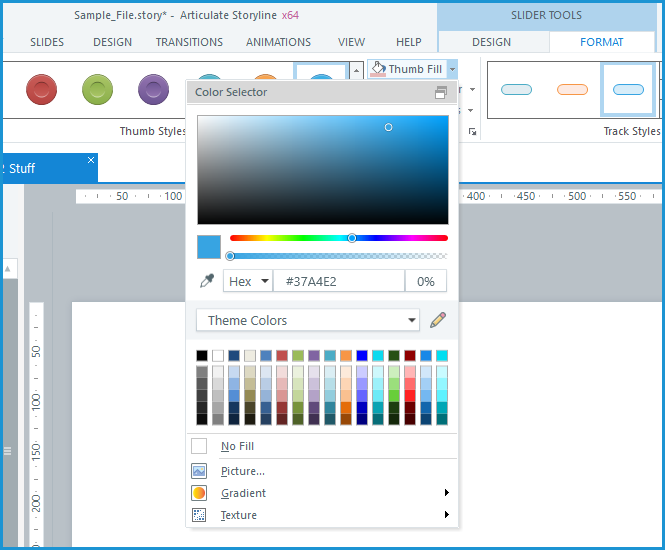Click the transparency slider handle
The height and width of the screenshot is (550, 665).
230,256
